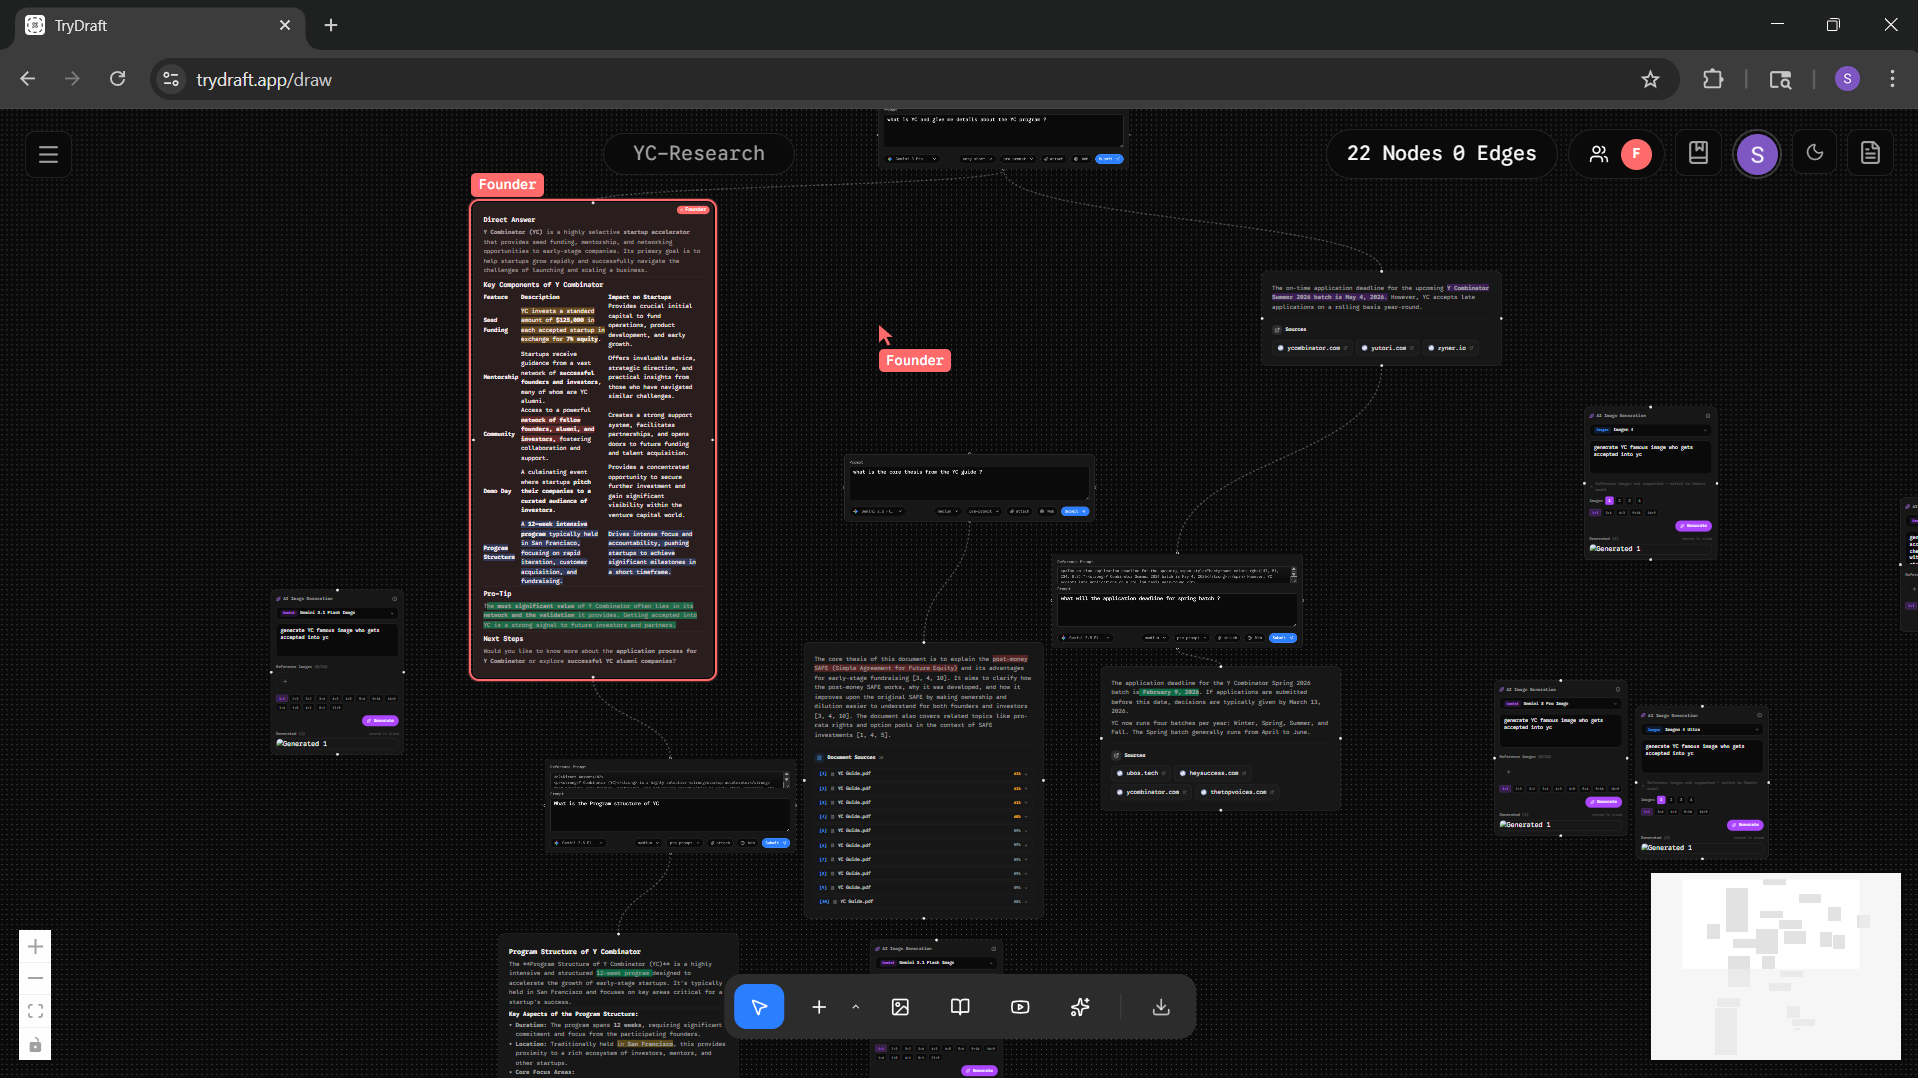Open browser extensions puzzle icon
Image resolution: width=1918 pixels, height=1078 pixels.
[1713, 79]
